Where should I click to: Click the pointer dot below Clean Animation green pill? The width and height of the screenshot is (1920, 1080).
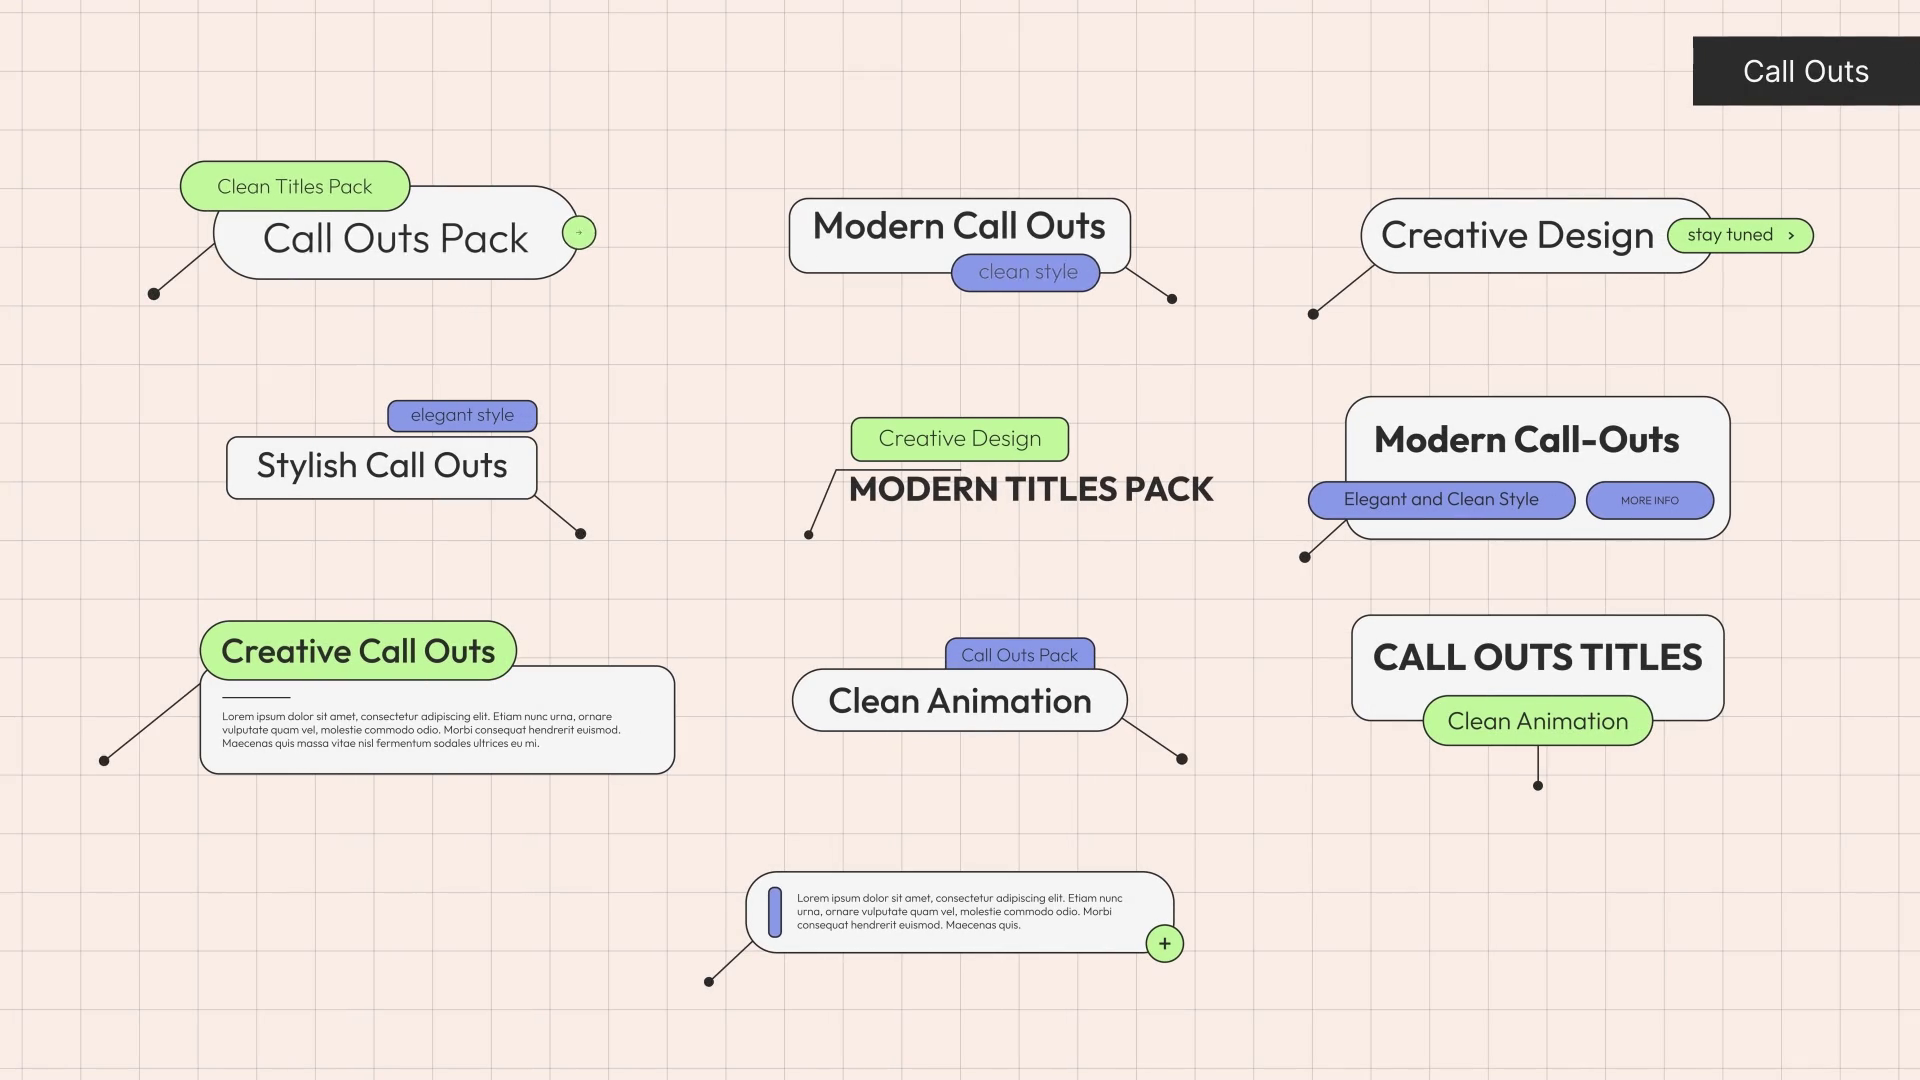(x=1538, y=786)
